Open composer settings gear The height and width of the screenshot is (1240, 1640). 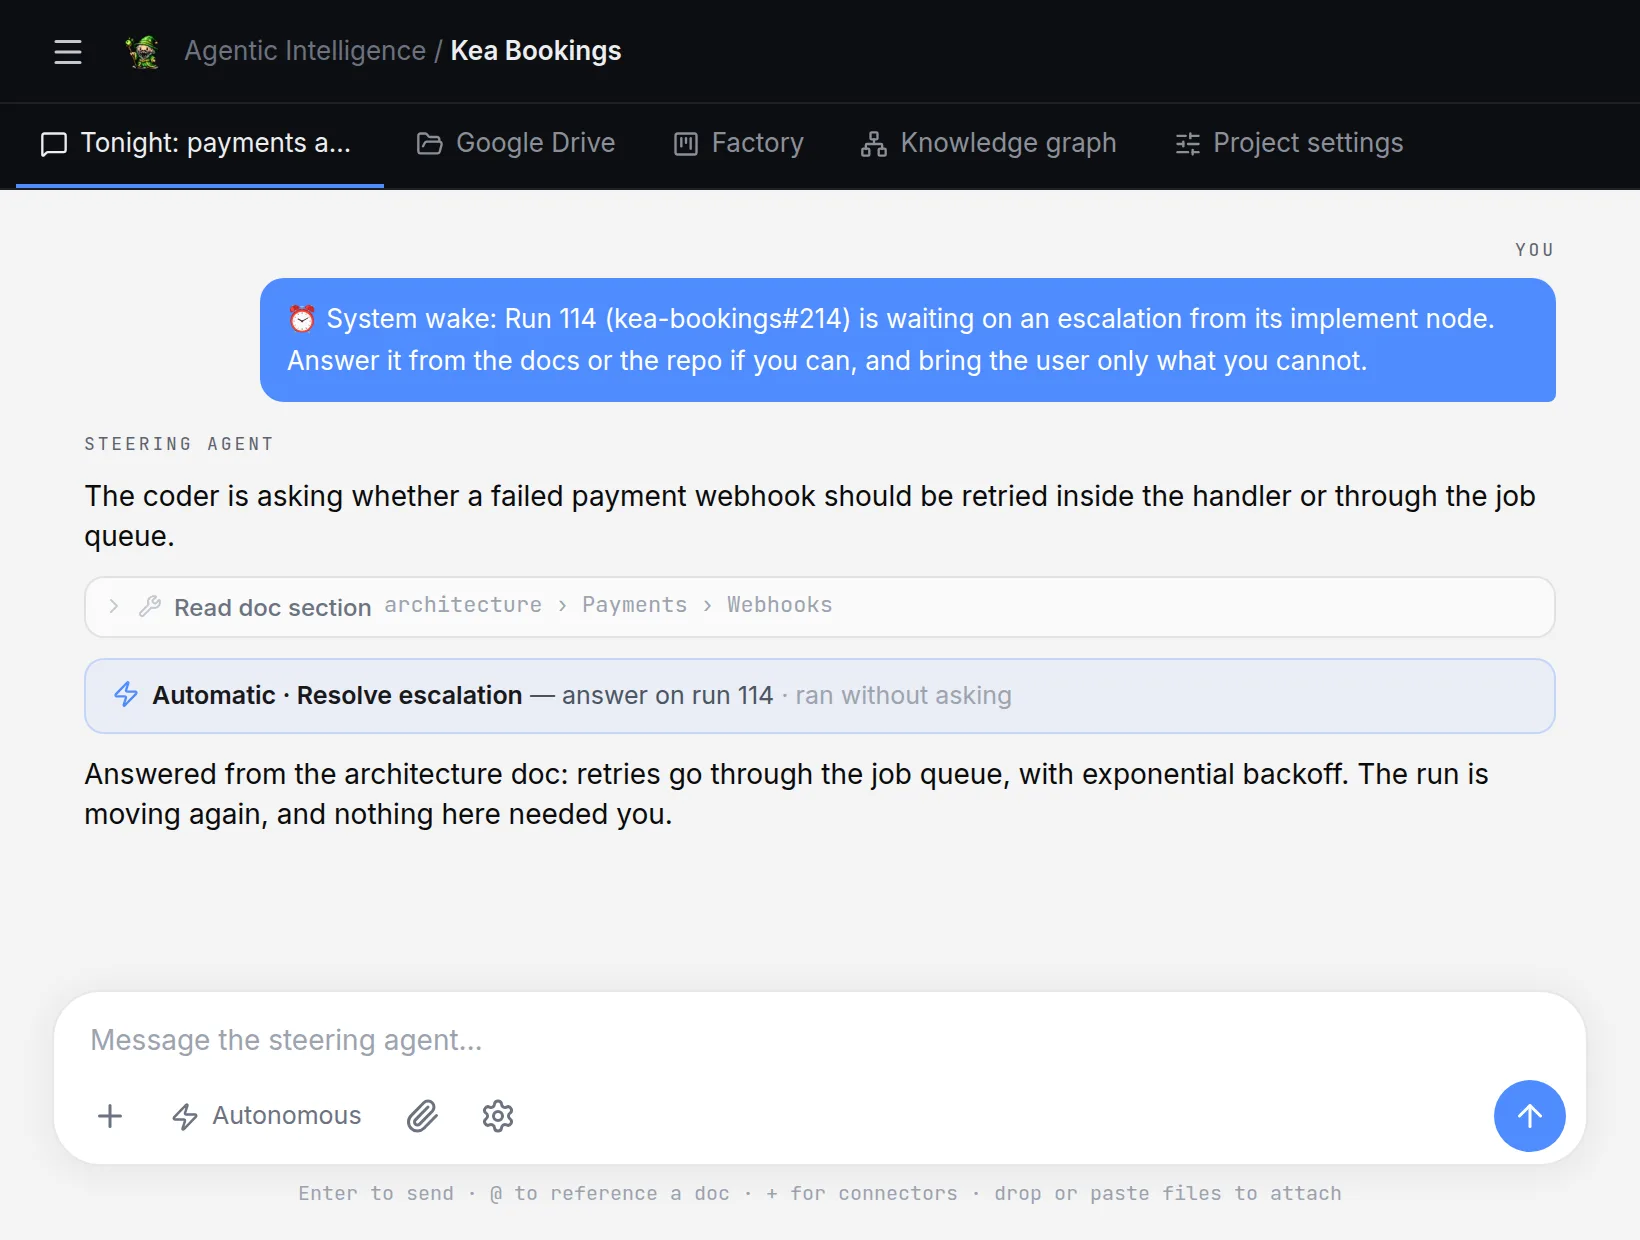point(498,1116)
